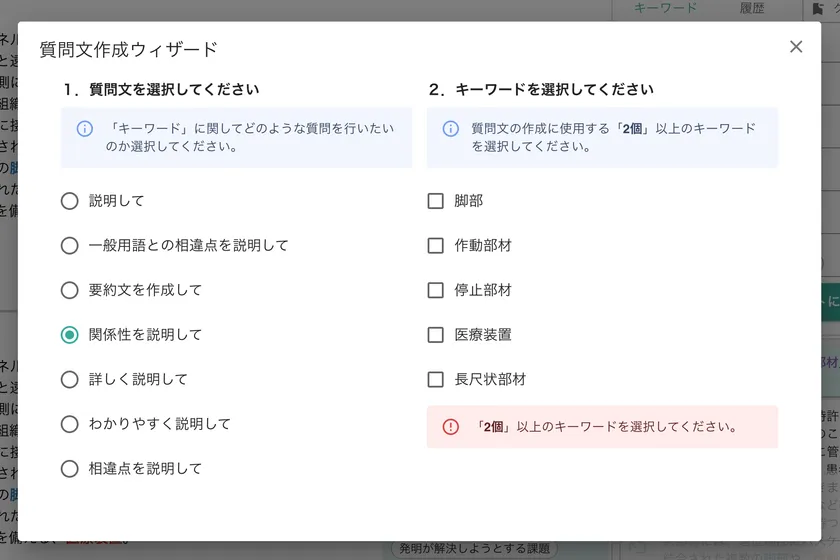The height and width of the screenshot is (560, 840).
Task: Select the 説明して radio option
Action: click(x=69, y=201)
